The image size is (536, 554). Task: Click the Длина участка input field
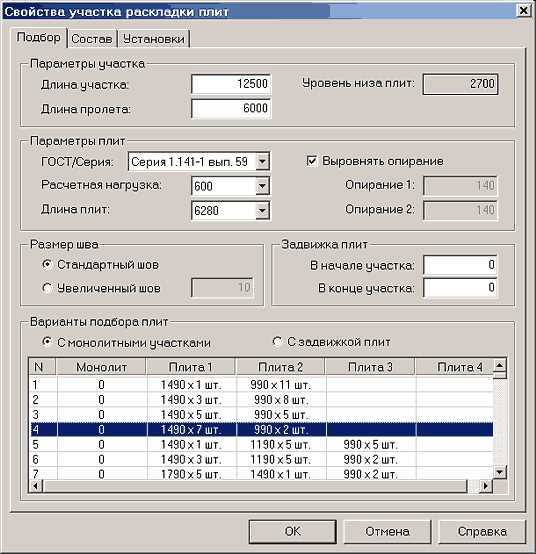point(231,84)
